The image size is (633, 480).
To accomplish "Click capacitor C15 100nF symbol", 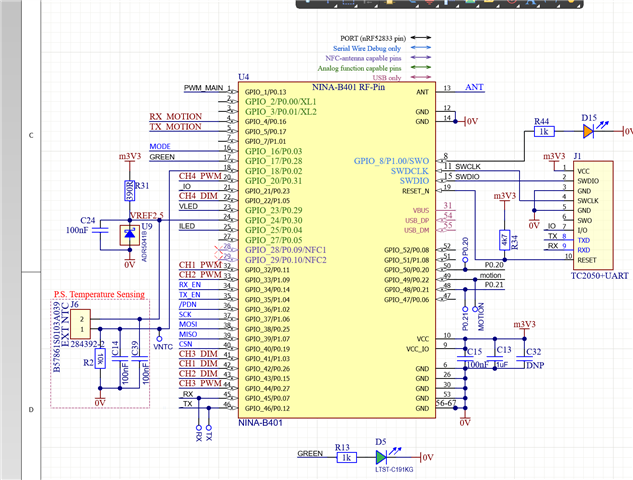I will pyautogui.click(x=465, y=358).
